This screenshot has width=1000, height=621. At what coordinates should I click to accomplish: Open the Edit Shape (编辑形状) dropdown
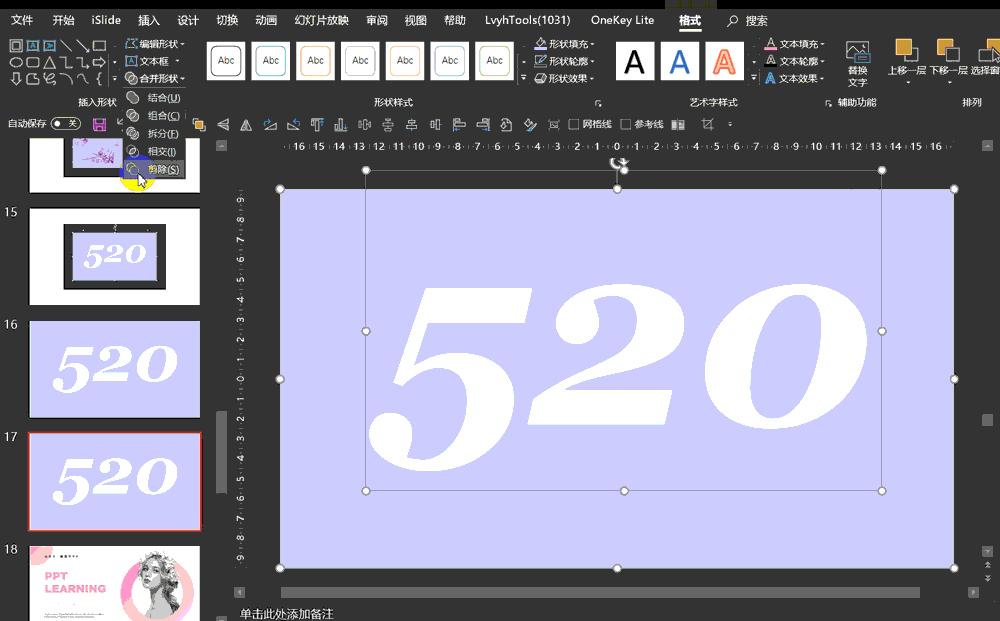tap(156, 44)
